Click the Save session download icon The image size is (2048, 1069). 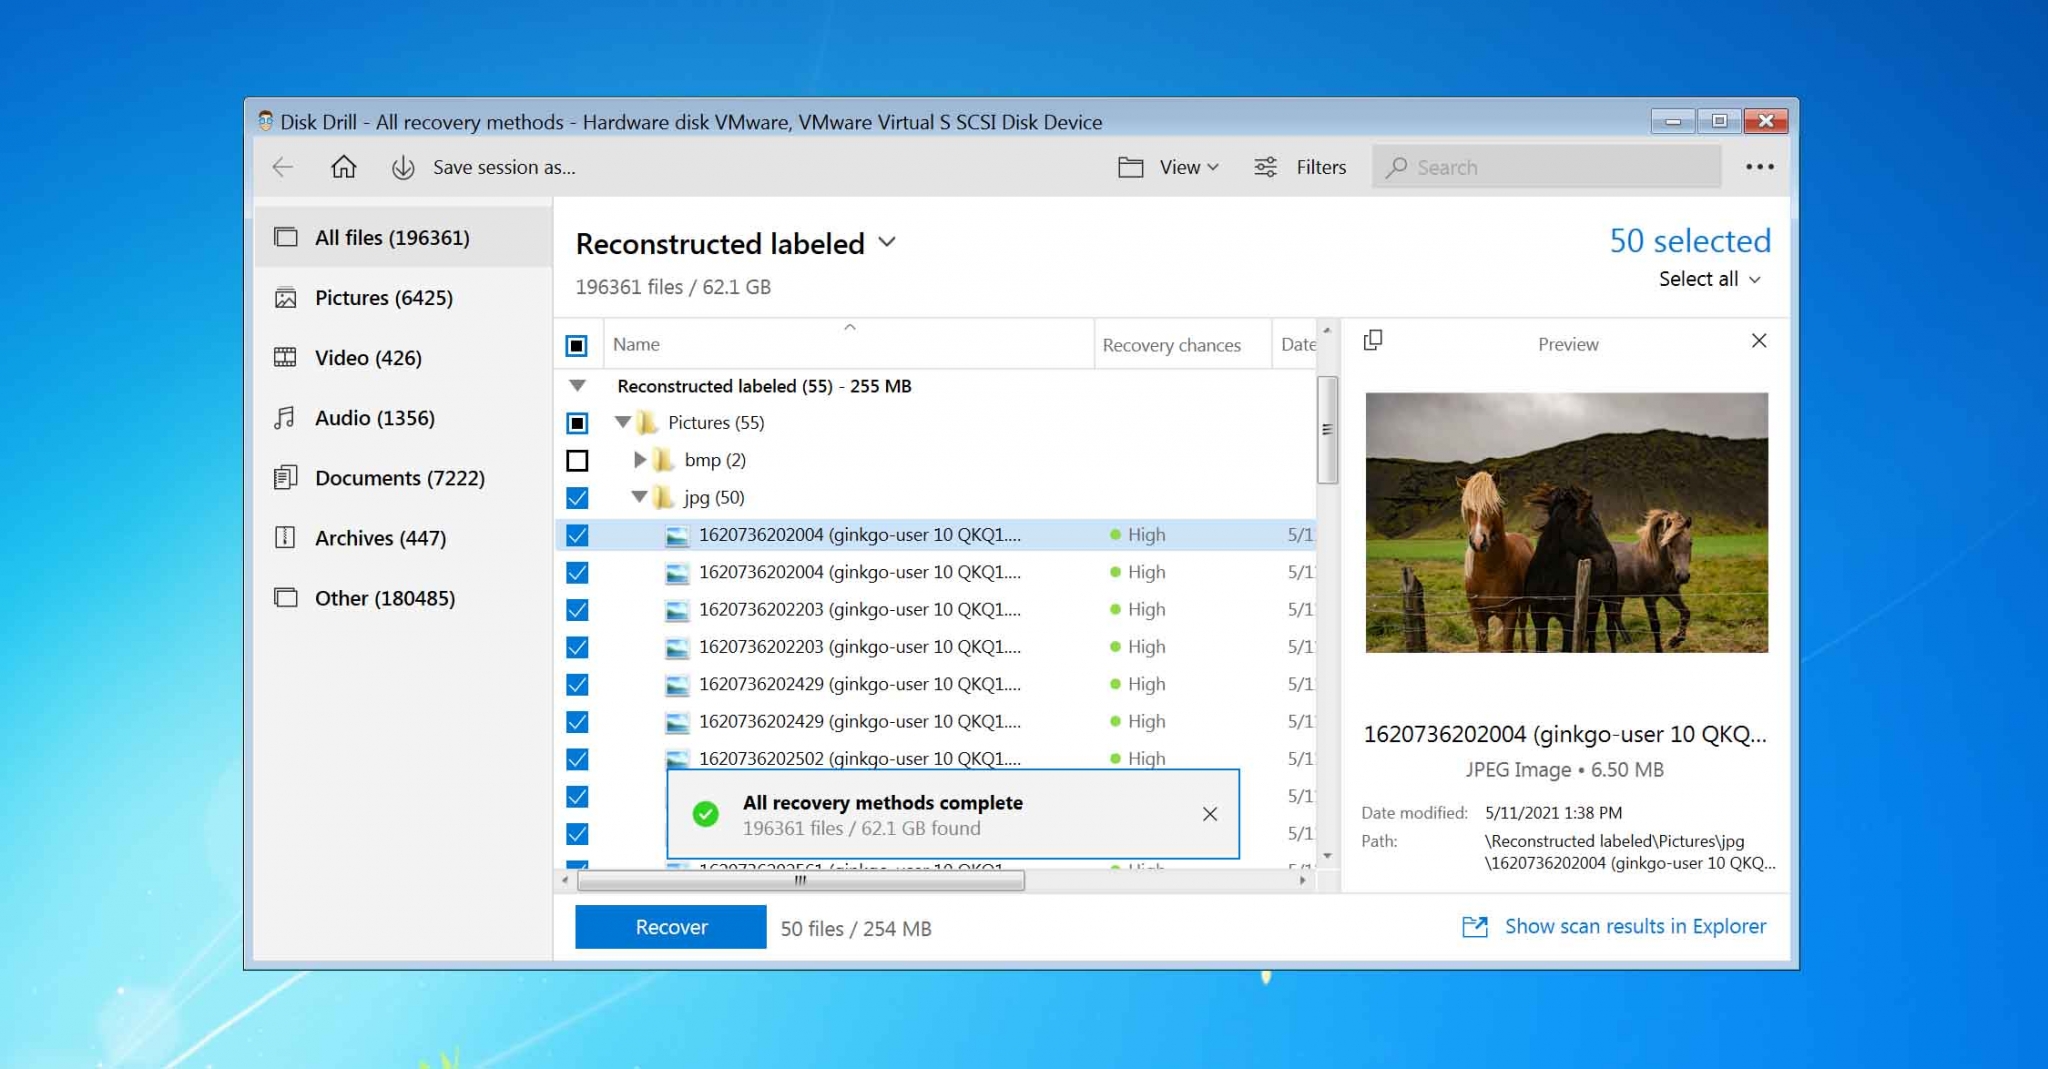click(x=403, y=167)
